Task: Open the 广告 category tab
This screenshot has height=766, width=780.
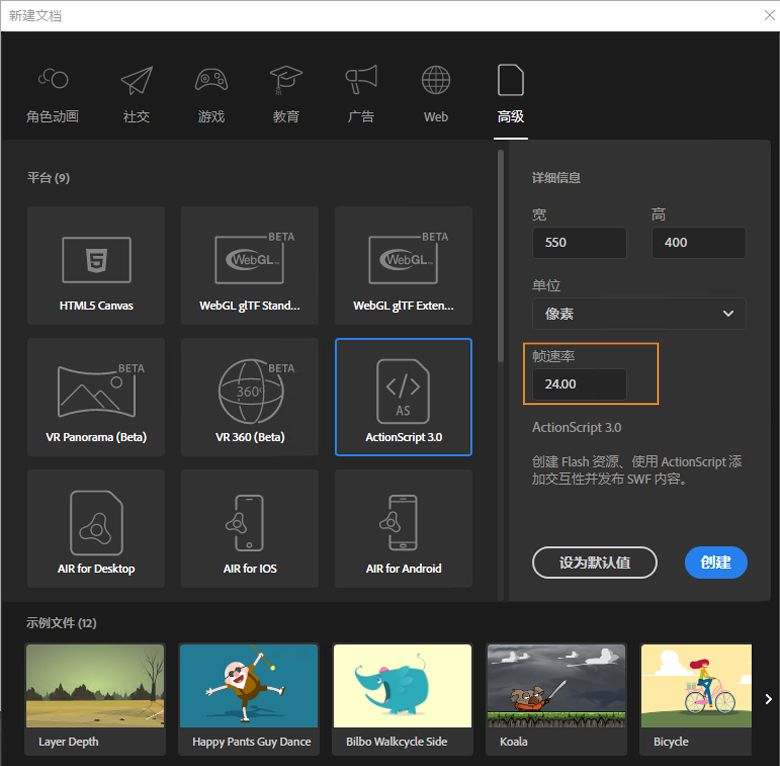Action: [361, 95]
